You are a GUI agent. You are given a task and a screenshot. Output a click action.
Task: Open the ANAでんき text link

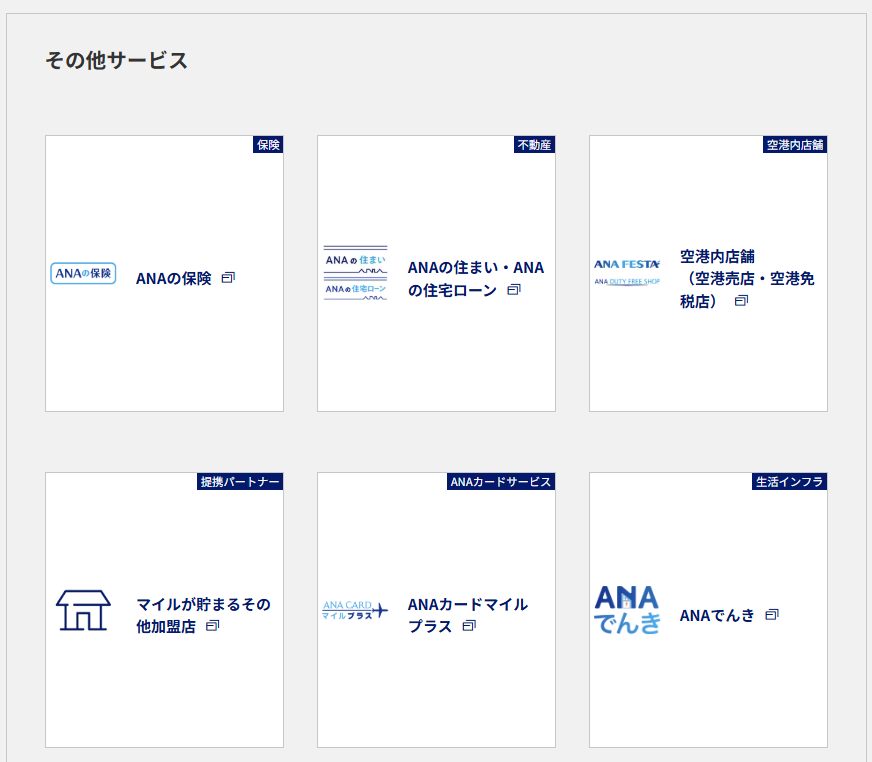717,615
